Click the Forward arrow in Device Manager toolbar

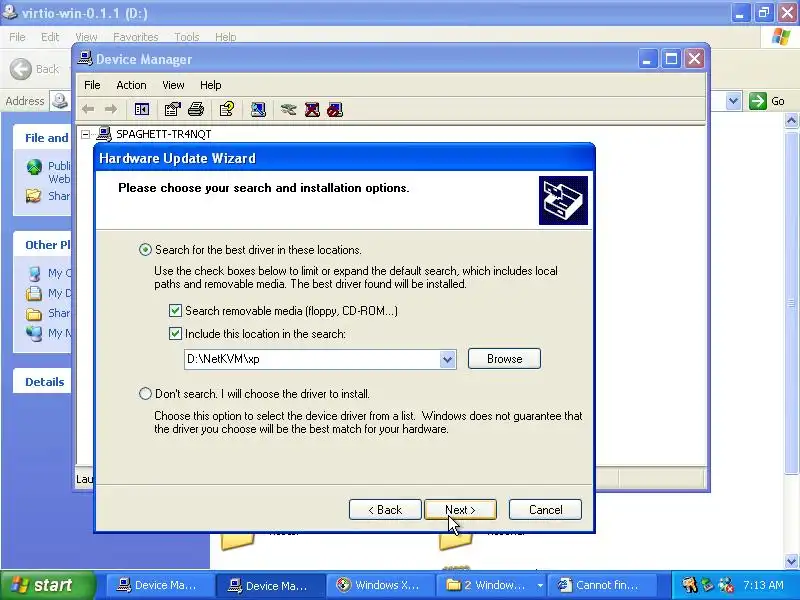pos(111,109)
